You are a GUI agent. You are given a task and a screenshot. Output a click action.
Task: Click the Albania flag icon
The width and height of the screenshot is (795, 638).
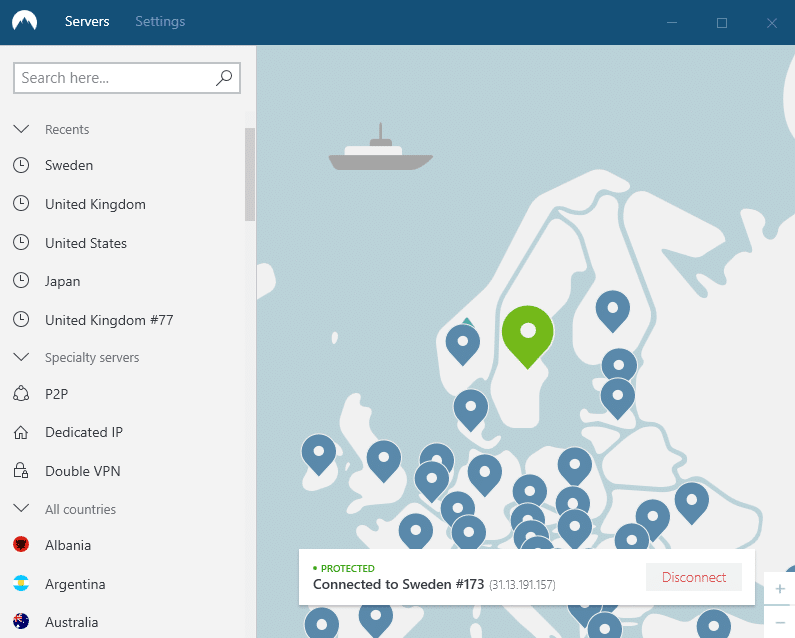pos(21,545)
